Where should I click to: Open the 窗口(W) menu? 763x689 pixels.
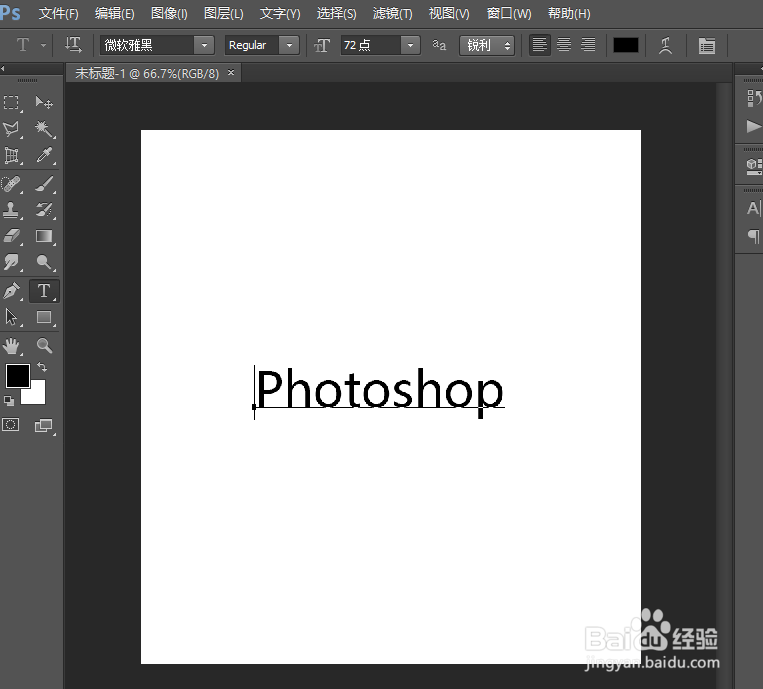click(509, 14)
